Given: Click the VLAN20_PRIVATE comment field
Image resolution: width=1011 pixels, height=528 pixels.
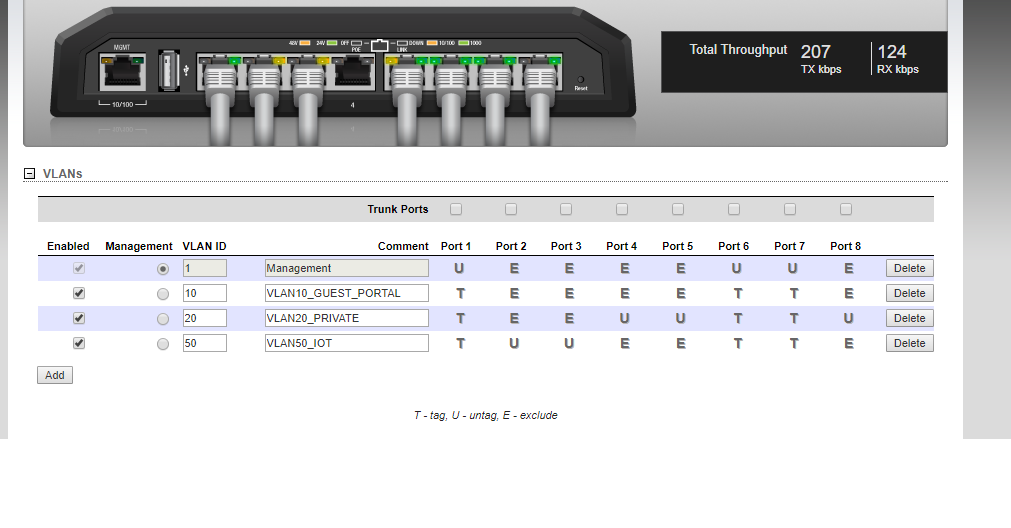Looking at the screenshot, I should pos(346,318).
